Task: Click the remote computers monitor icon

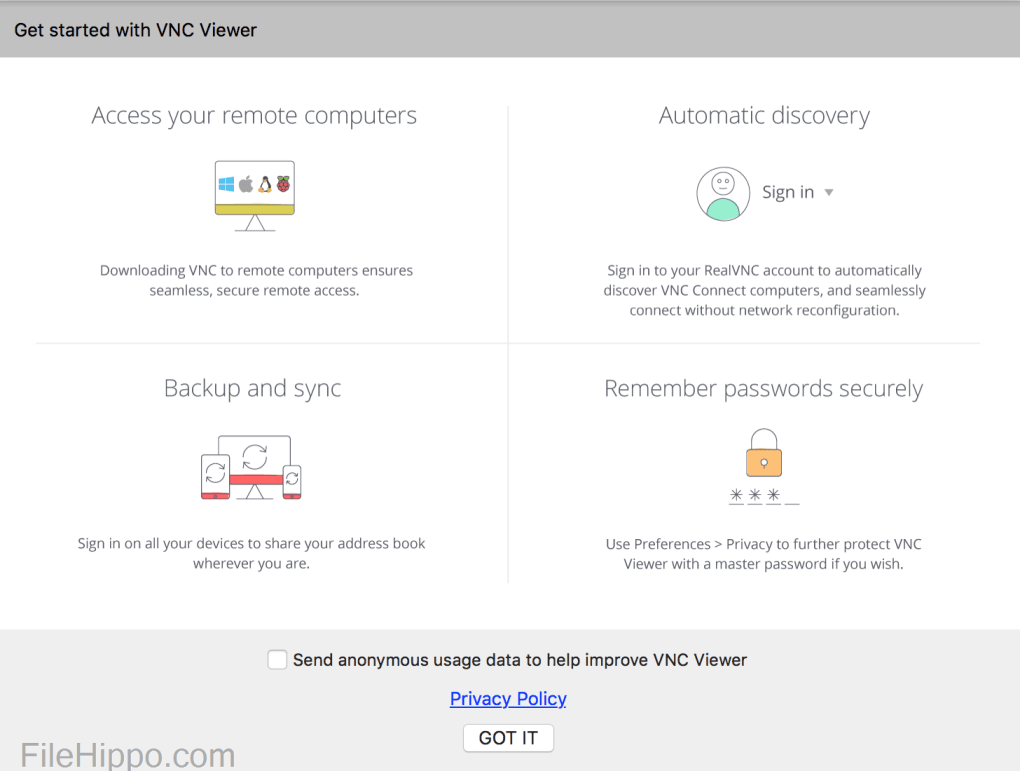Action: [x=254, y=192]
